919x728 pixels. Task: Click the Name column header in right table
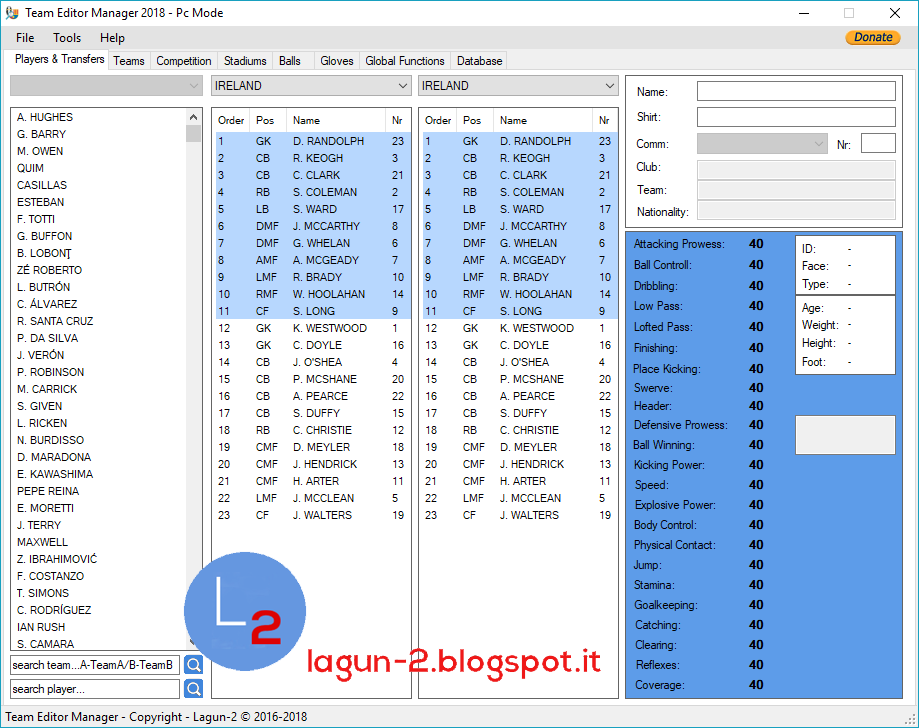point(543,120)
